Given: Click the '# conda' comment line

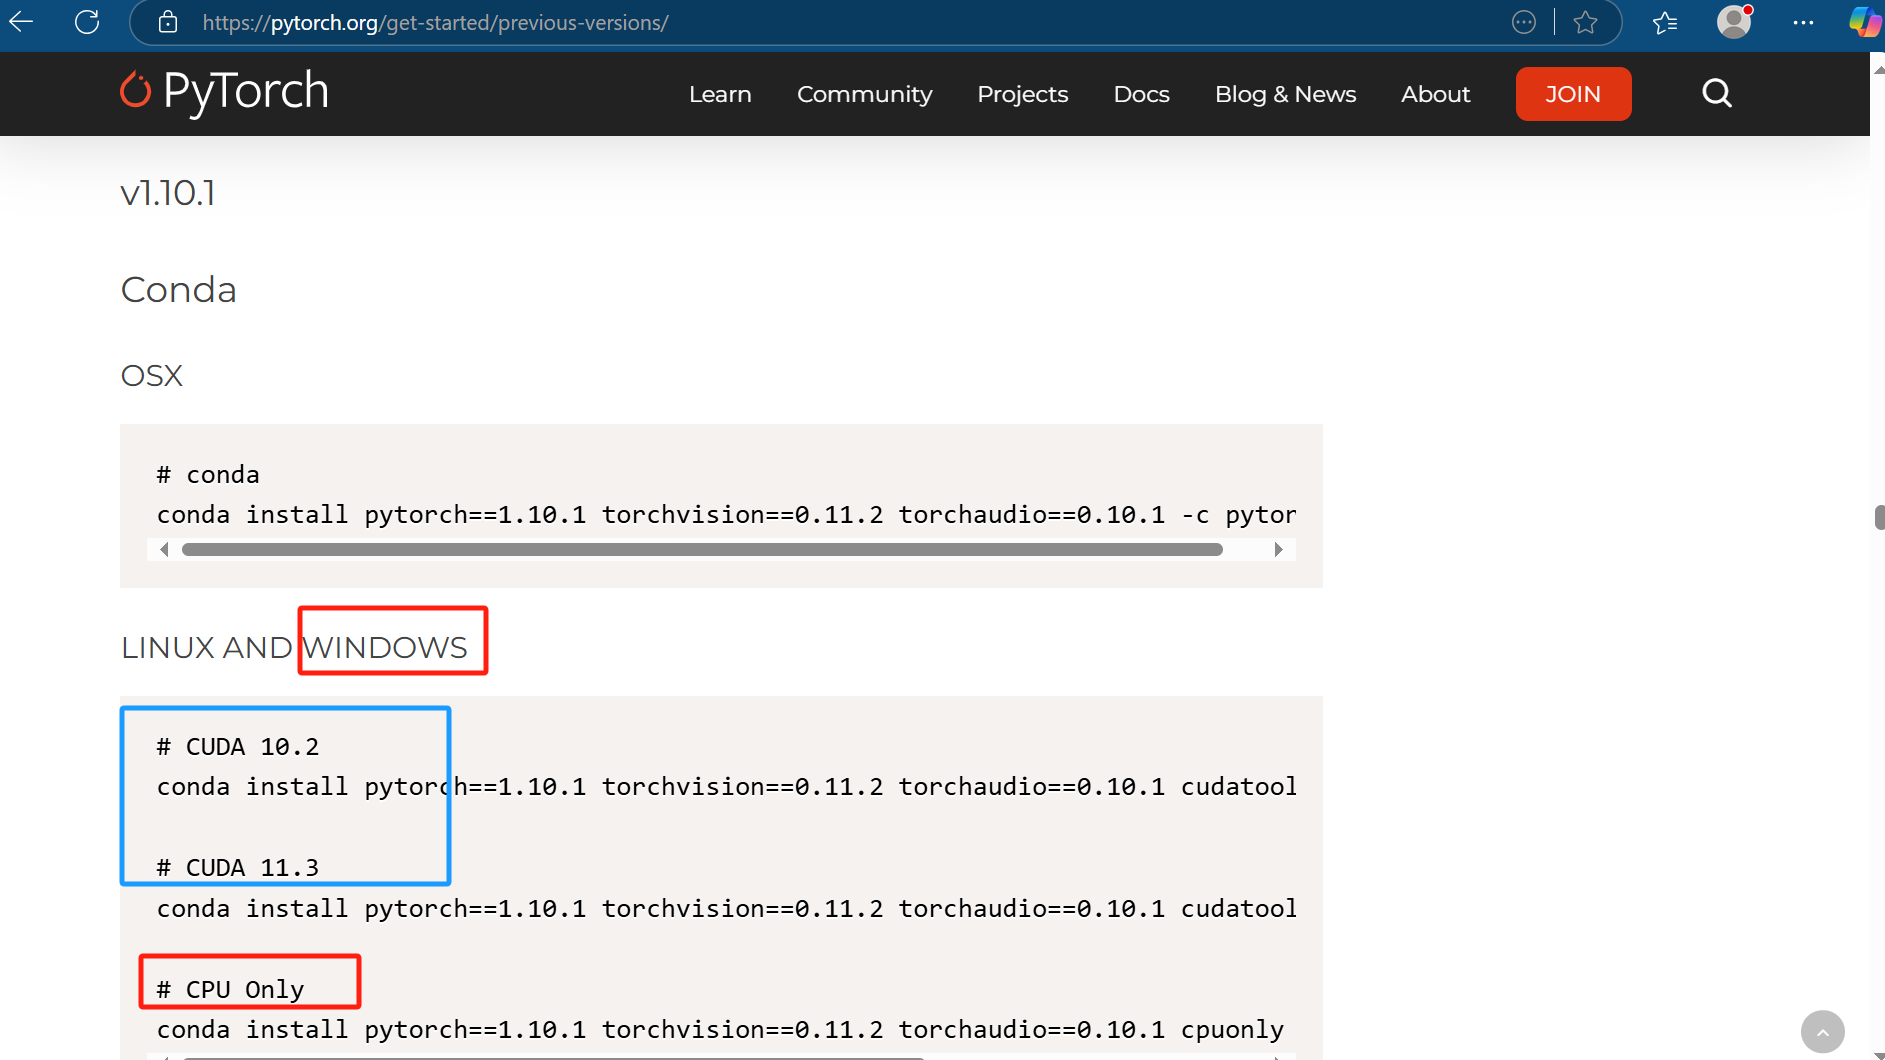Looking at the screenshot, I should pyautogui.click(x=208, y=474).
